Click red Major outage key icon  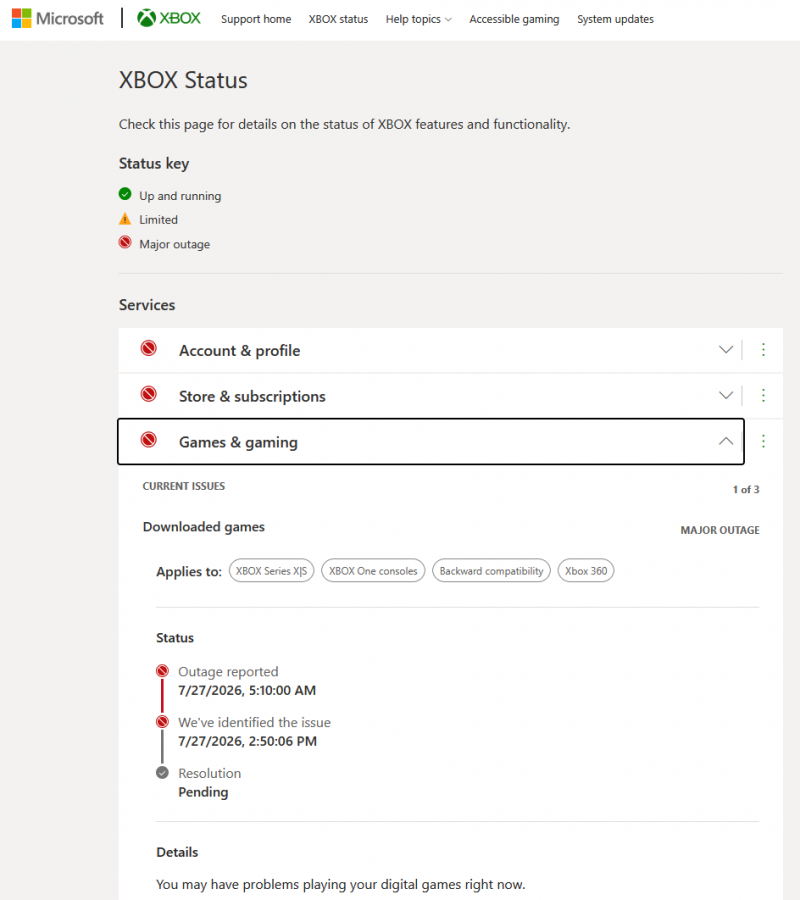tap(125, 242)
